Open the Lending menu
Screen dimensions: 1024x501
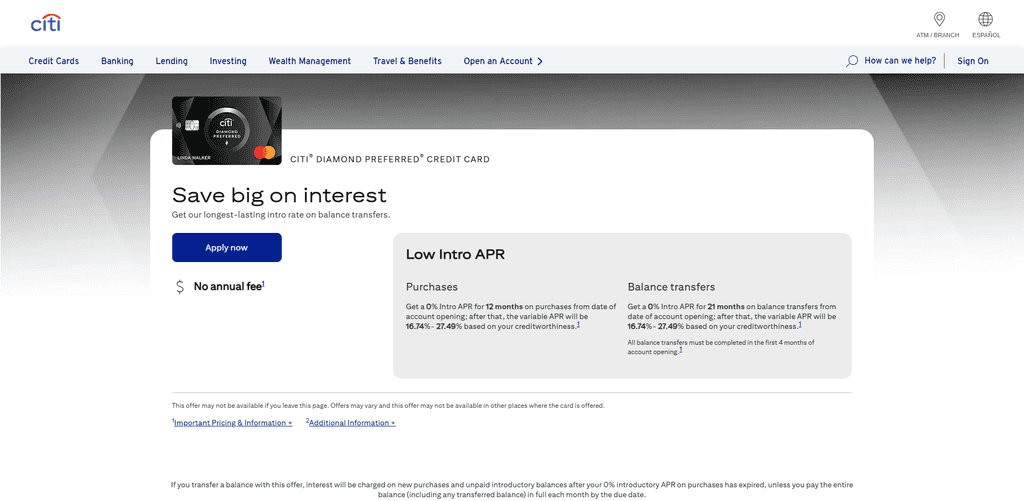171,61
